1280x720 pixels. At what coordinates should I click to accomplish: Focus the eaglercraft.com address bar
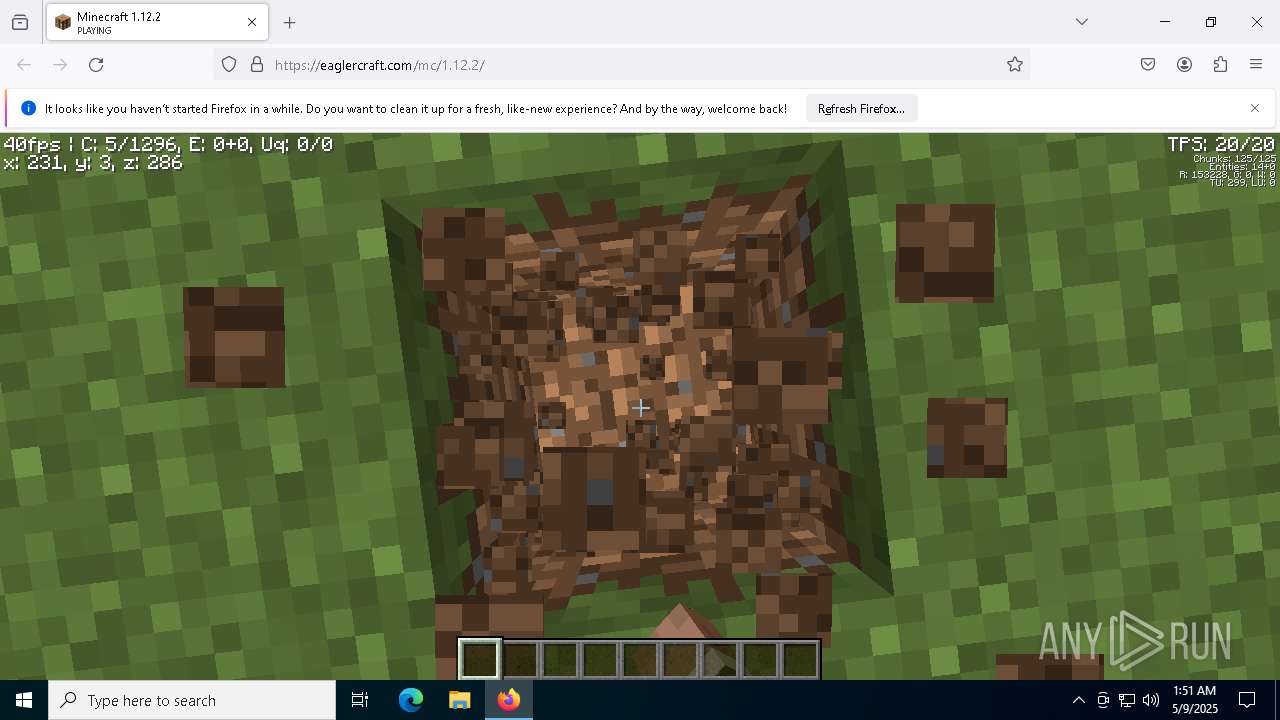click(620, 65)
